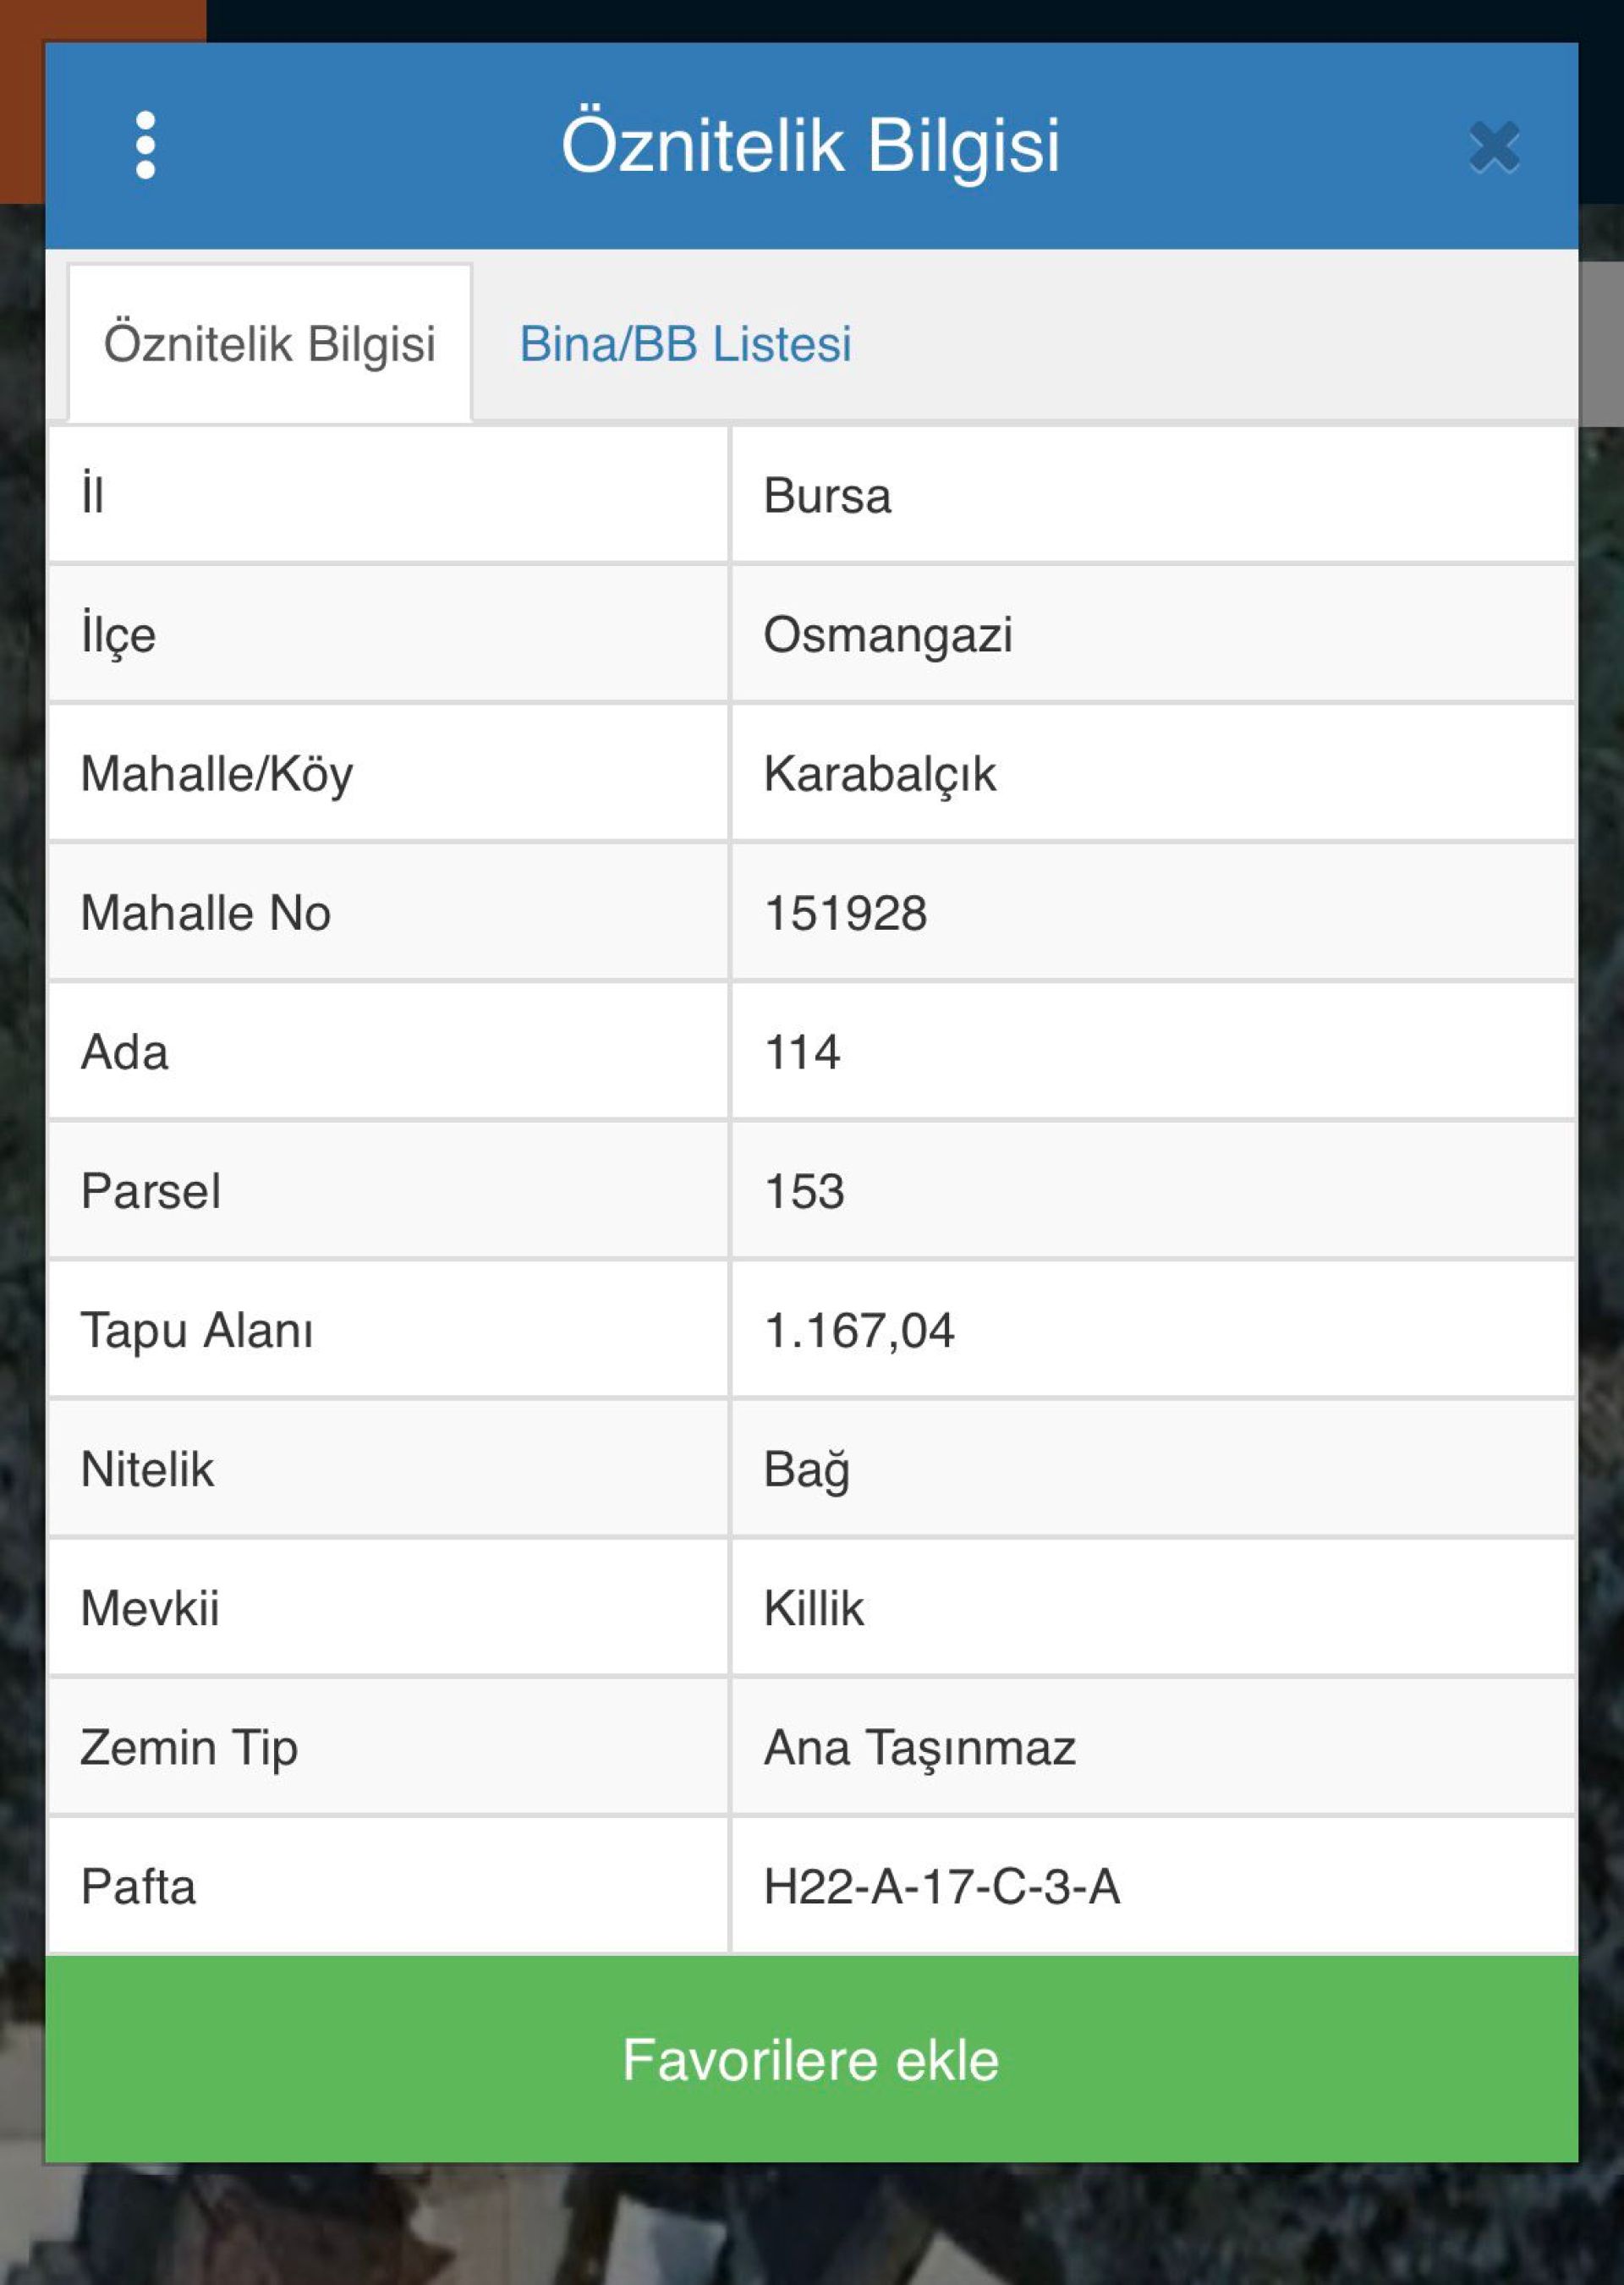Click the orange block behind the dialog

point(20,100)
